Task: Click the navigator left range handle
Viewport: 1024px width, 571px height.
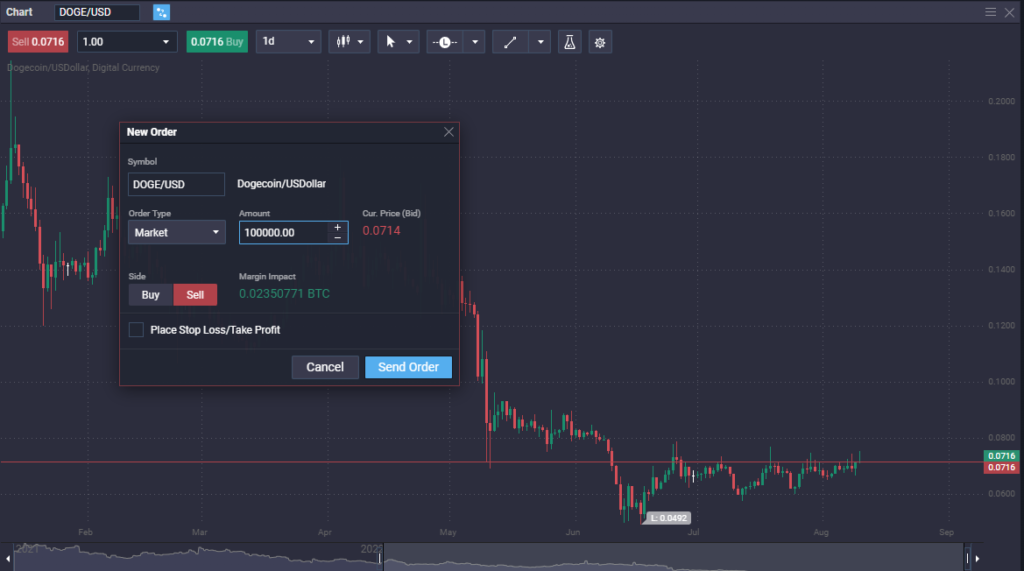Action: pyautogui.click(x=379, y=558)
